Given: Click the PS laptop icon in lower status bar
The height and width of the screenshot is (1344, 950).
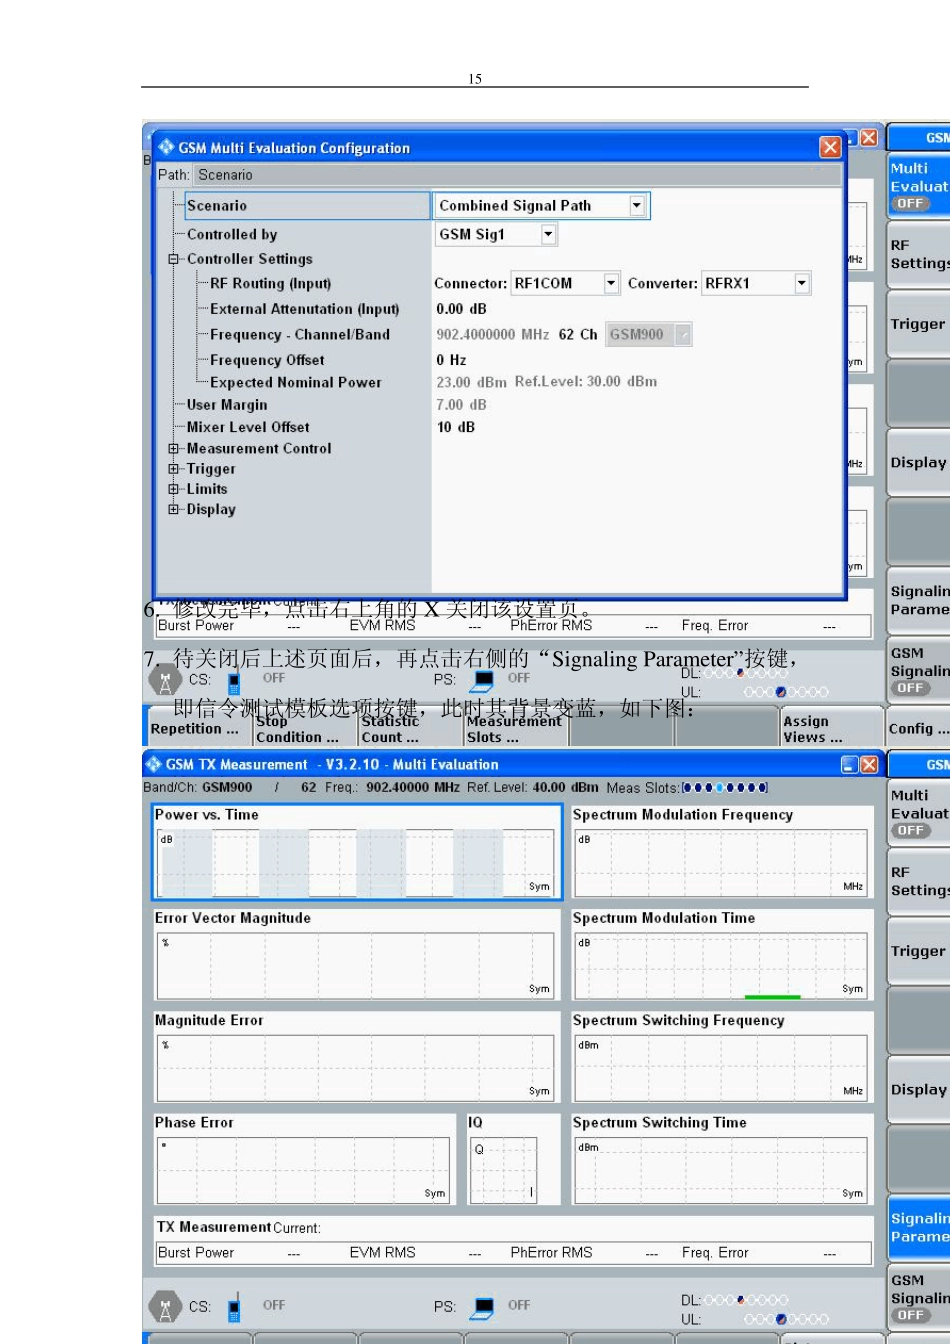Looking at the screenshot, I should pos(484,1307).
